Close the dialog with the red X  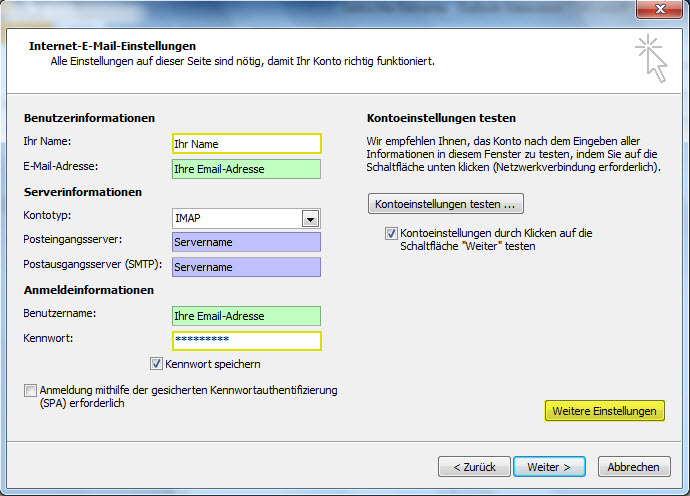tap(656, 9)
